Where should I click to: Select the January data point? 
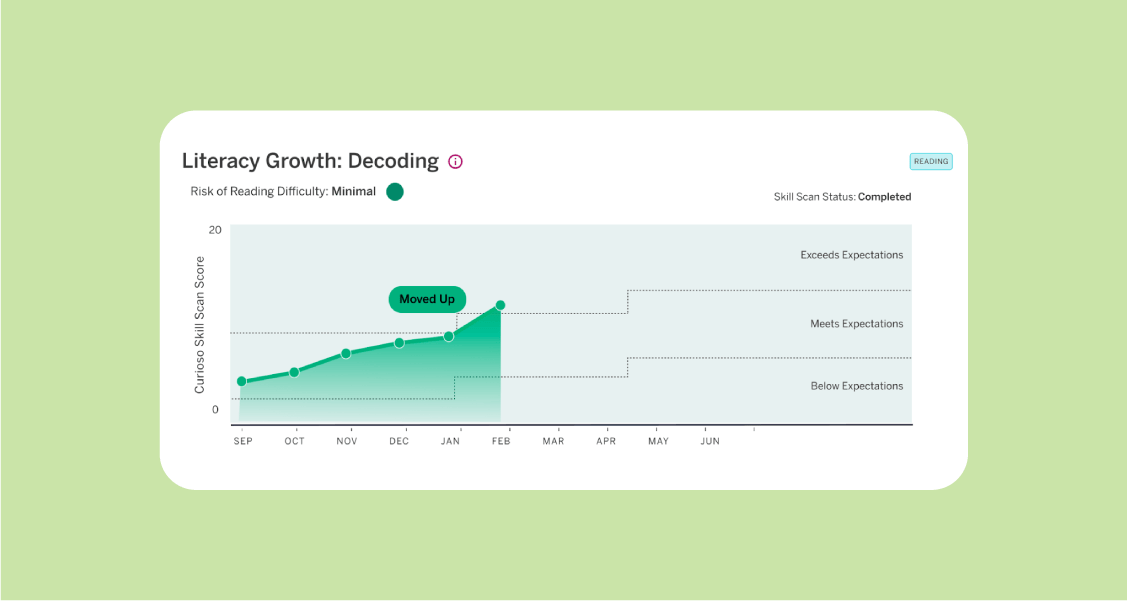pos(449,336)
